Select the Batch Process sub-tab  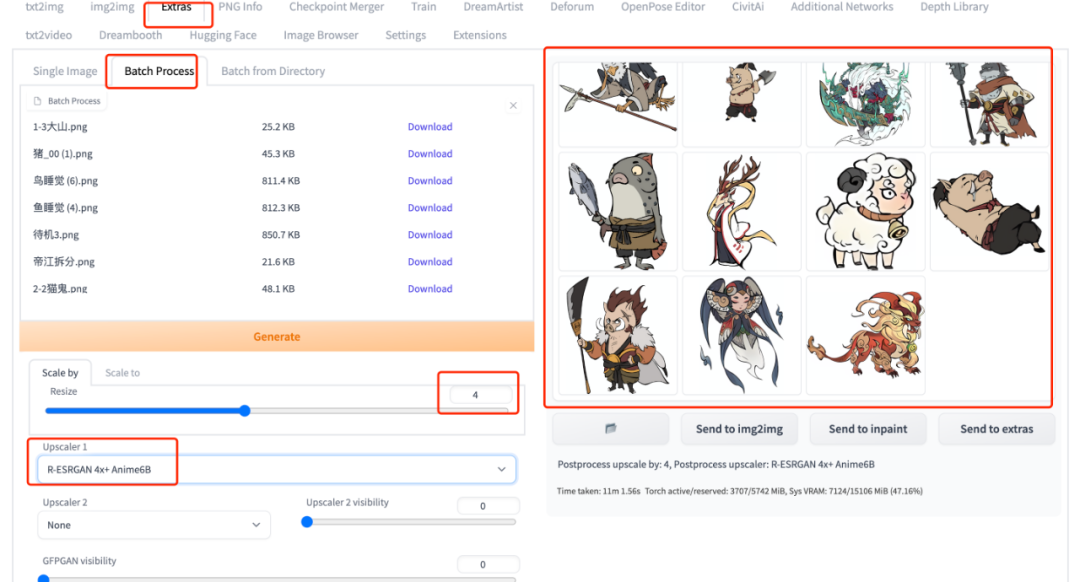(159, 71)
